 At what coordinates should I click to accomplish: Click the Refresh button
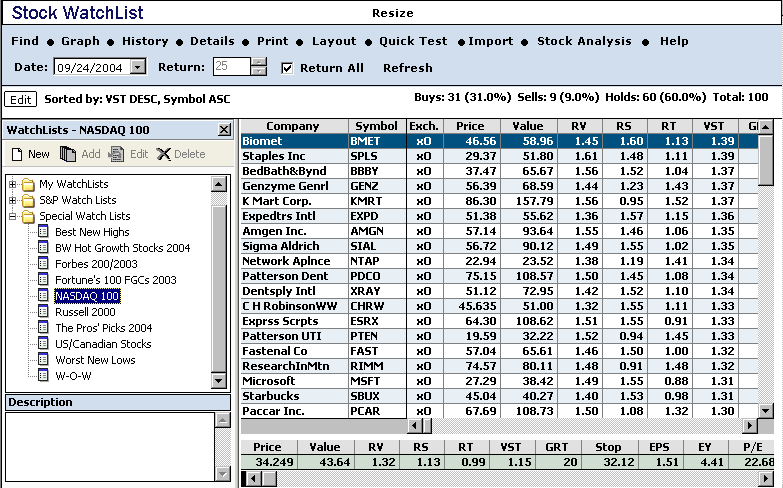tap(407, 68)
